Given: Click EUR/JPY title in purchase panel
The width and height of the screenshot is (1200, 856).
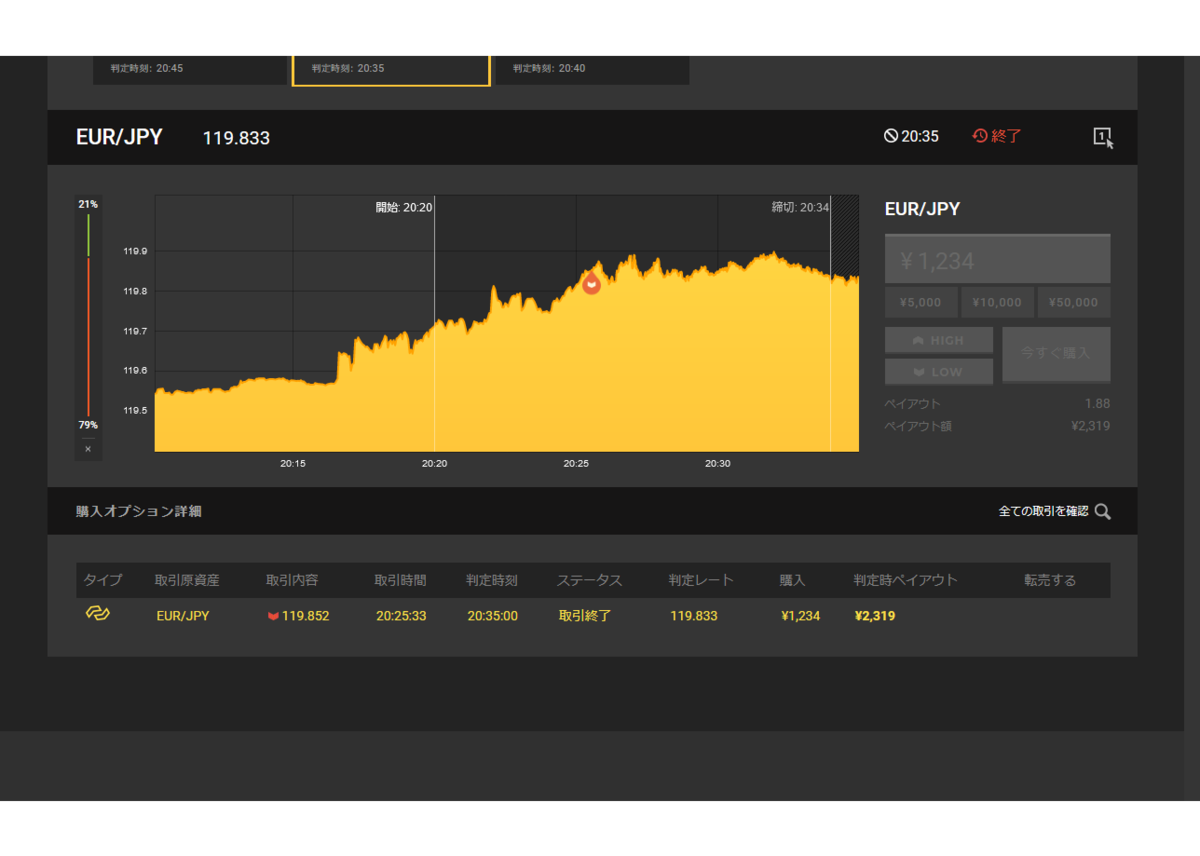Looking at the screenshot, I should click(x=922, y=209).
